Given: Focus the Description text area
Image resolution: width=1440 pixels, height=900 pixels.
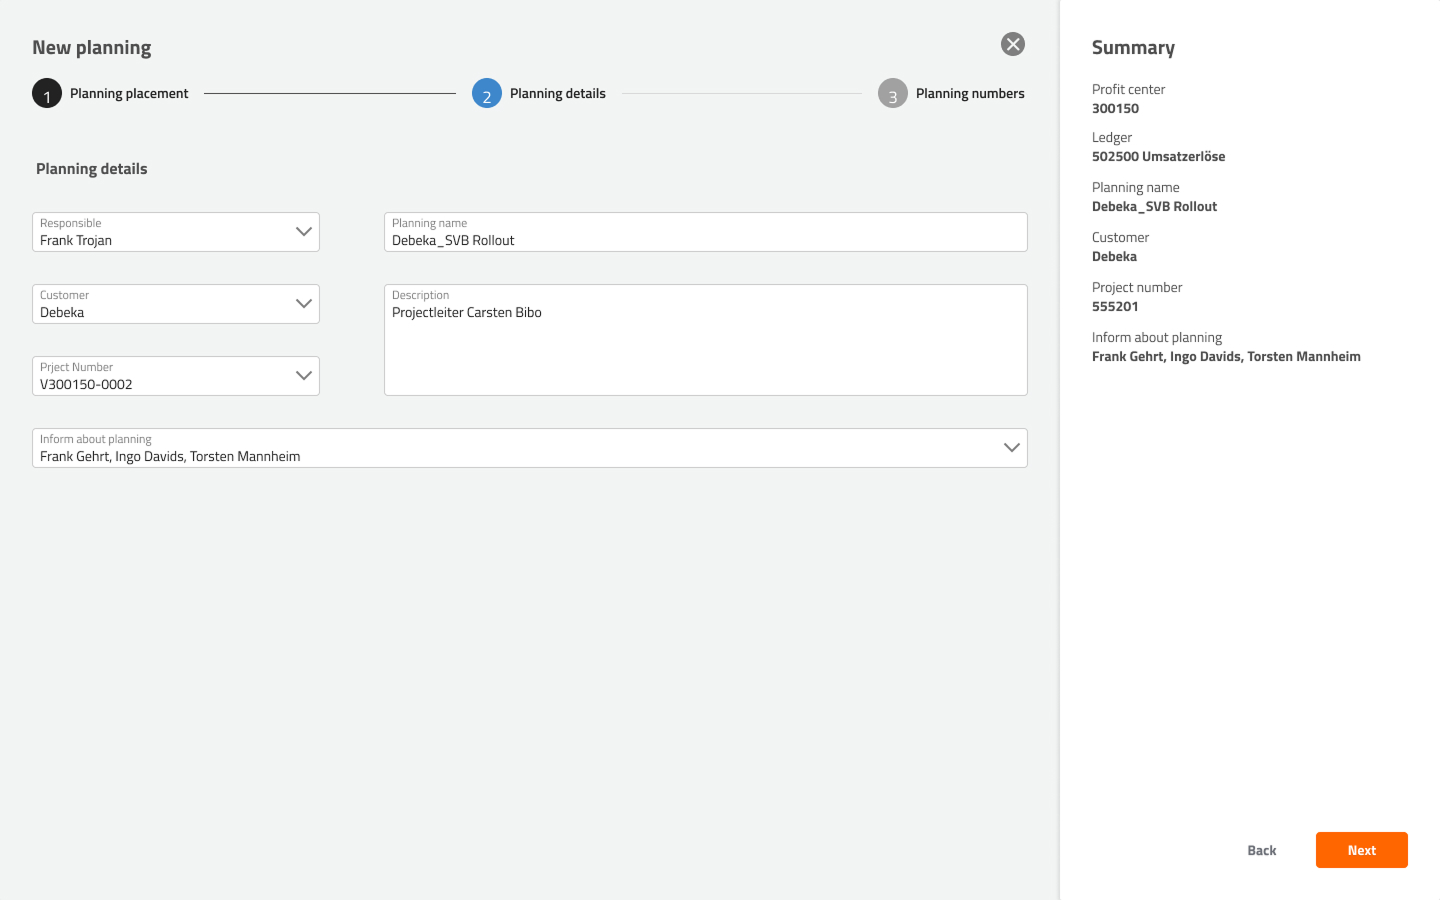Looking at the screenshot, I should click(705, 350).
